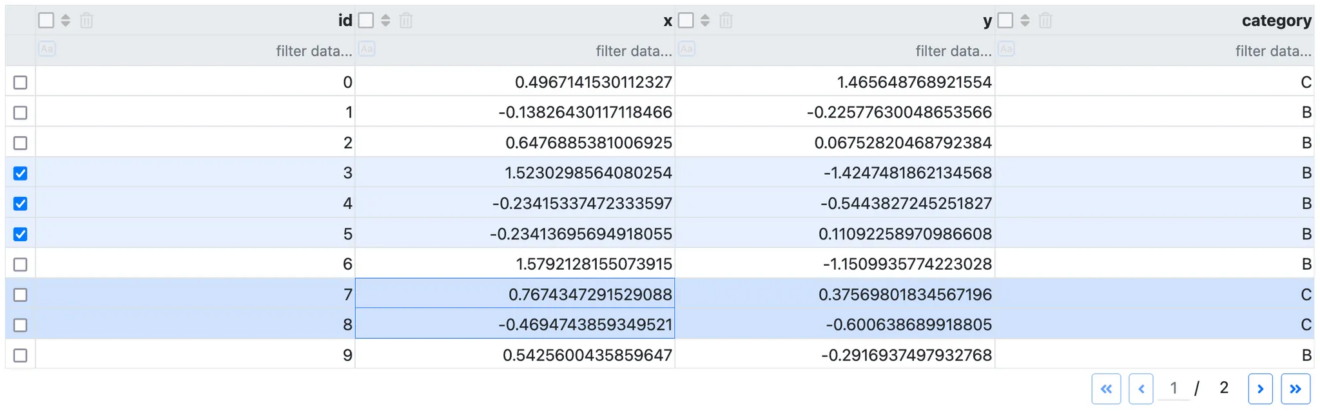Click the previous page arrow button

coord(1141,389)
